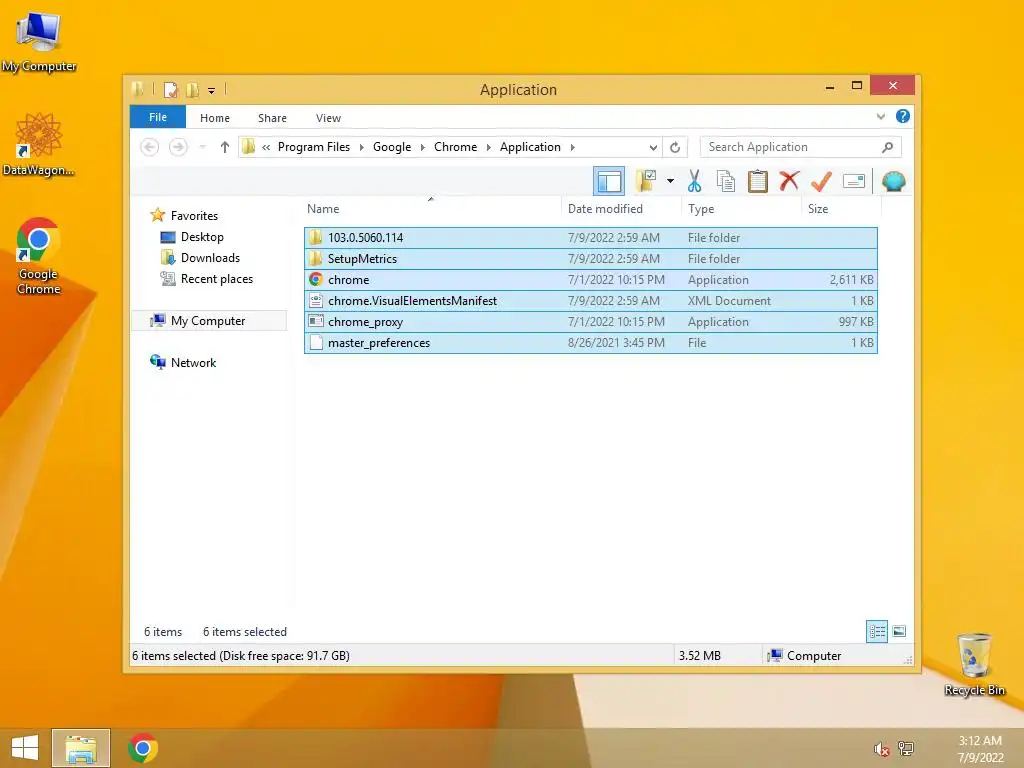Click the help question mark icon
This screenshot has height=768, width=1024.
903,116
